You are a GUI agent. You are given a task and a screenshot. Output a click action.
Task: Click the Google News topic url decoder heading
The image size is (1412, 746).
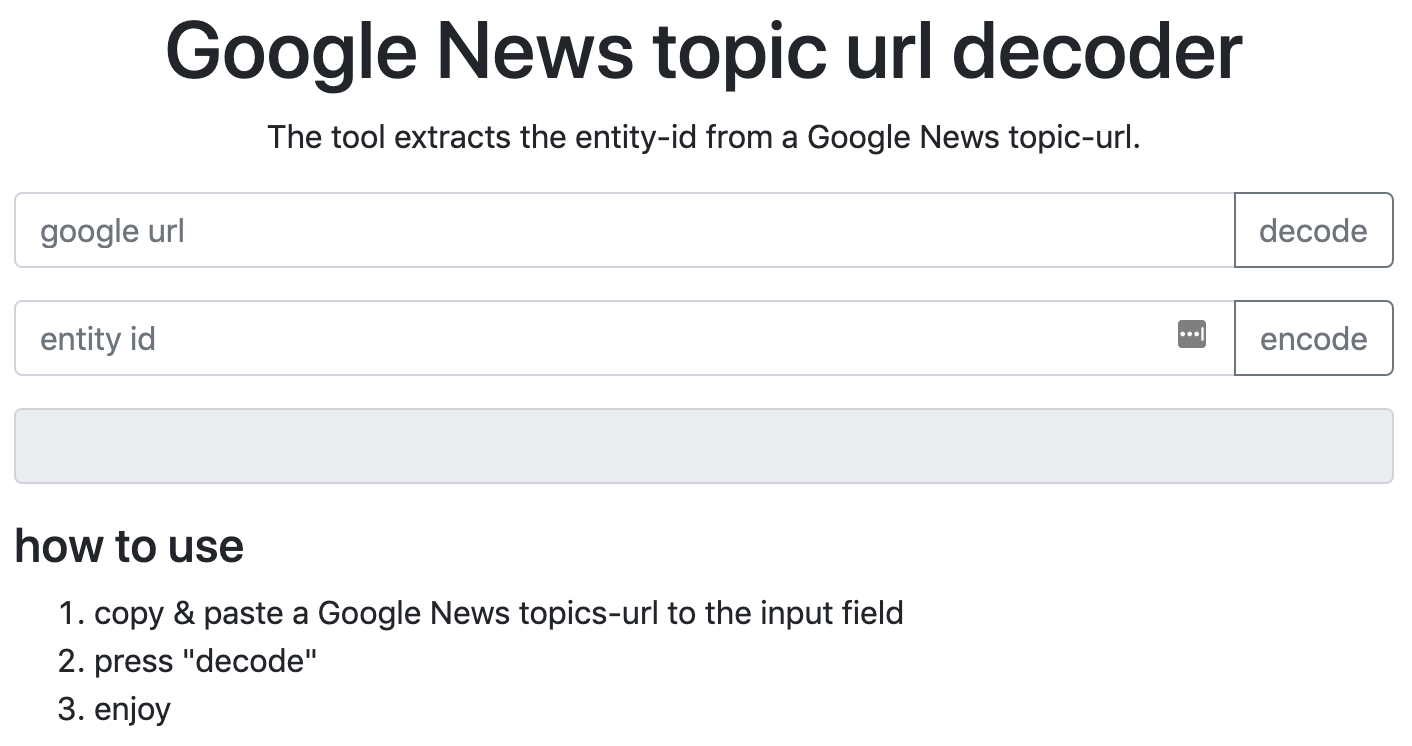click(704, 50)
